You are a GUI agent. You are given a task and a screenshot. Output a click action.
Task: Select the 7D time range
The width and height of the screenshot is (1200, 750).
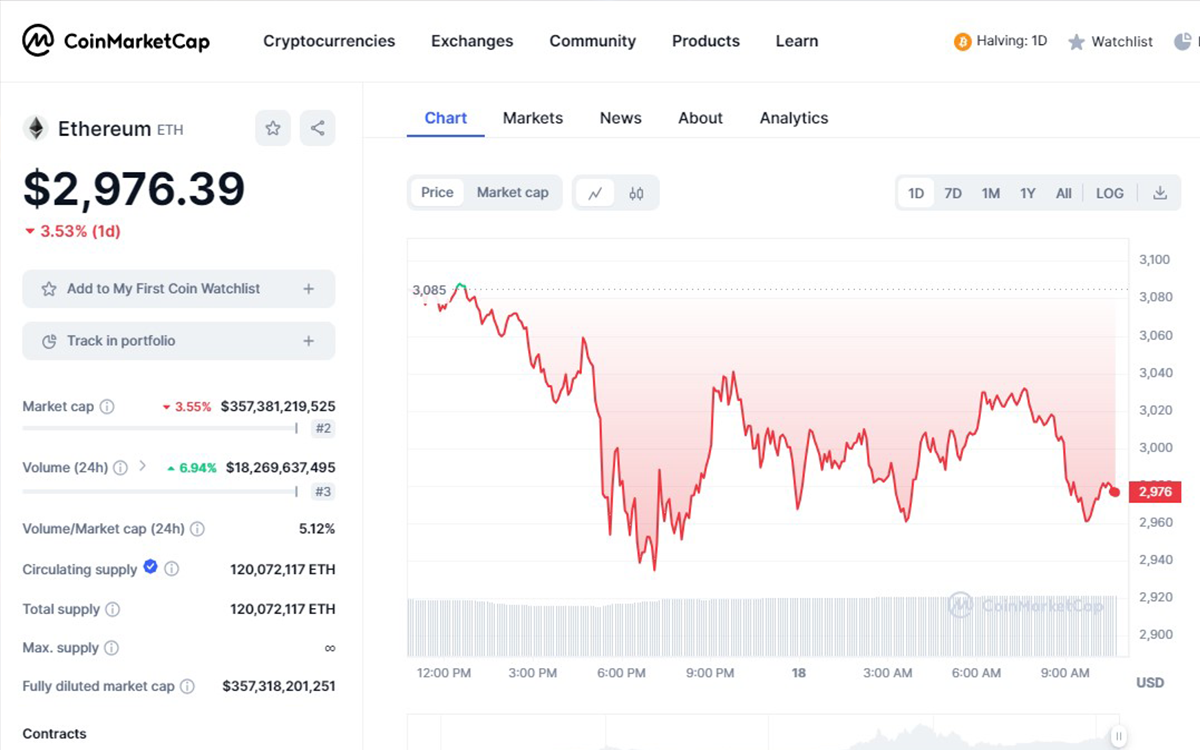(953, 193)
